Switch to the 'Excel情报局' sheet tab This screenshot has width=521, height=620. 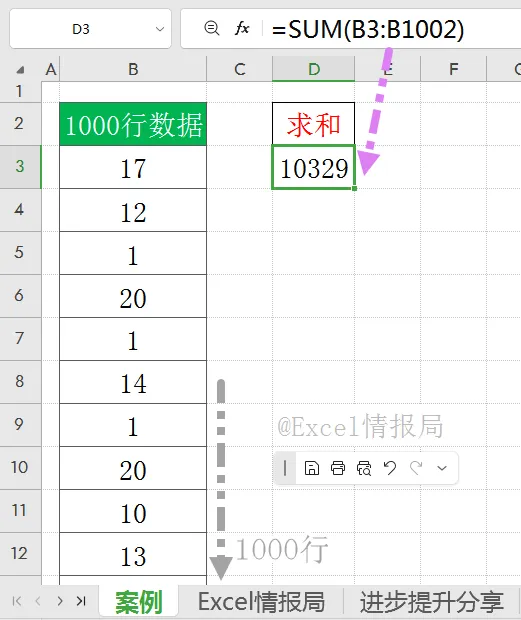261,602
